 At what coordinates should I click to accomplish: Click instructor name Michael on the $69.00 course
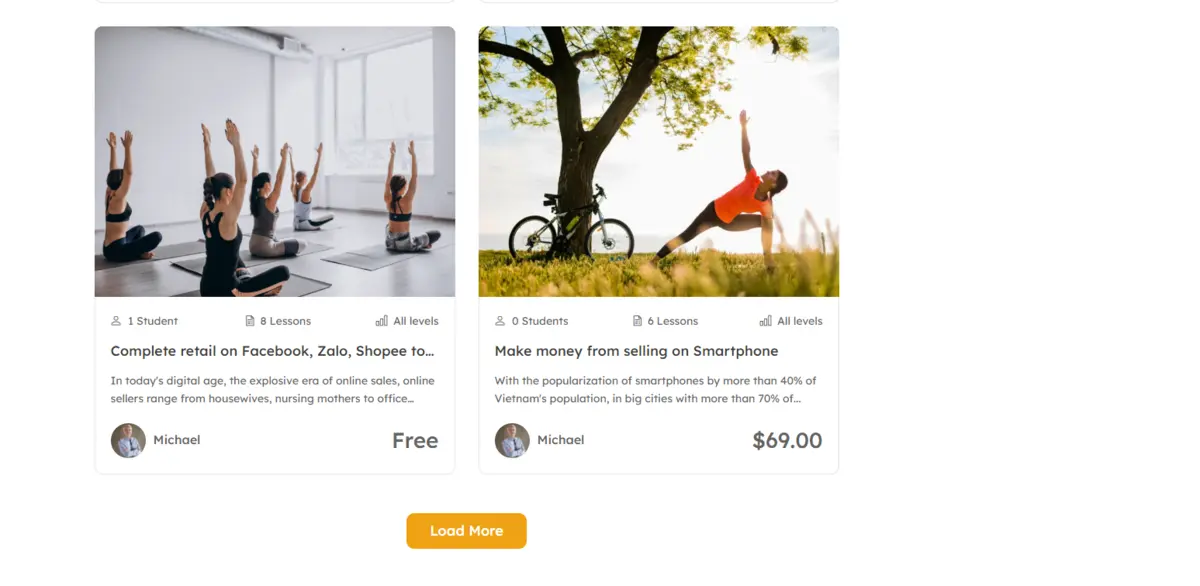561,440
